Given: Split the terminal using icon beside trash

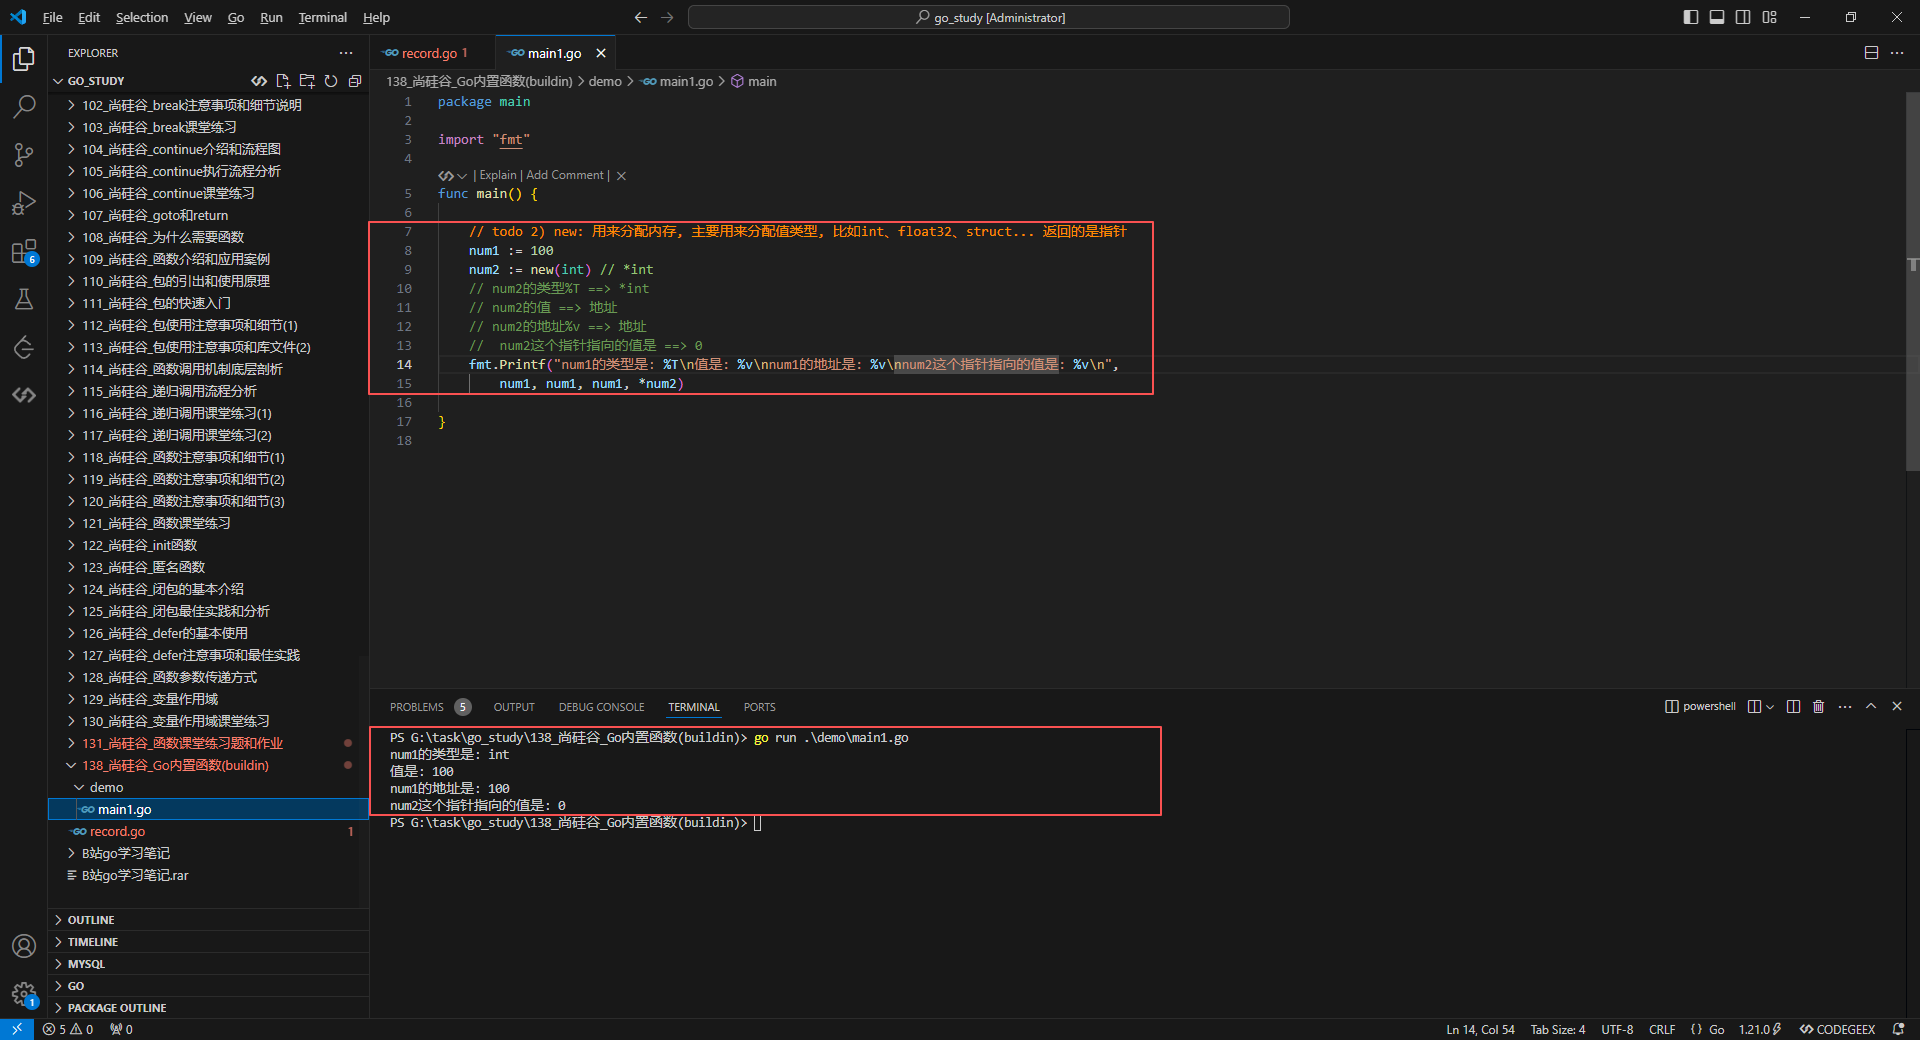Looking at the screenshot, I should [x=1793, y=707].
